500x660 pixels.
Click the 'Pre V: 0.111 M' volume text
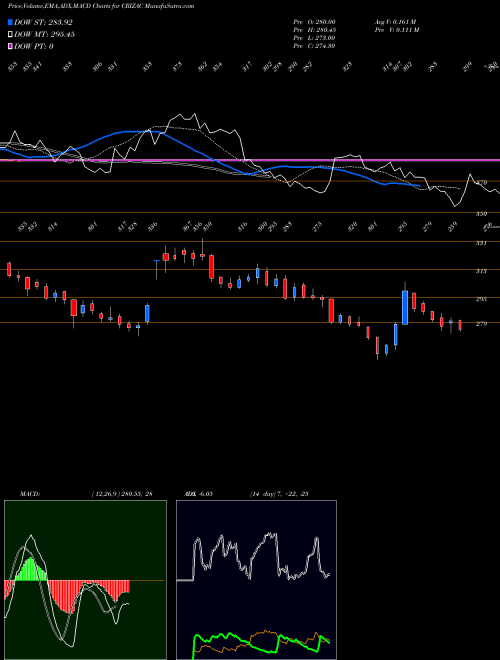[396, 30]
